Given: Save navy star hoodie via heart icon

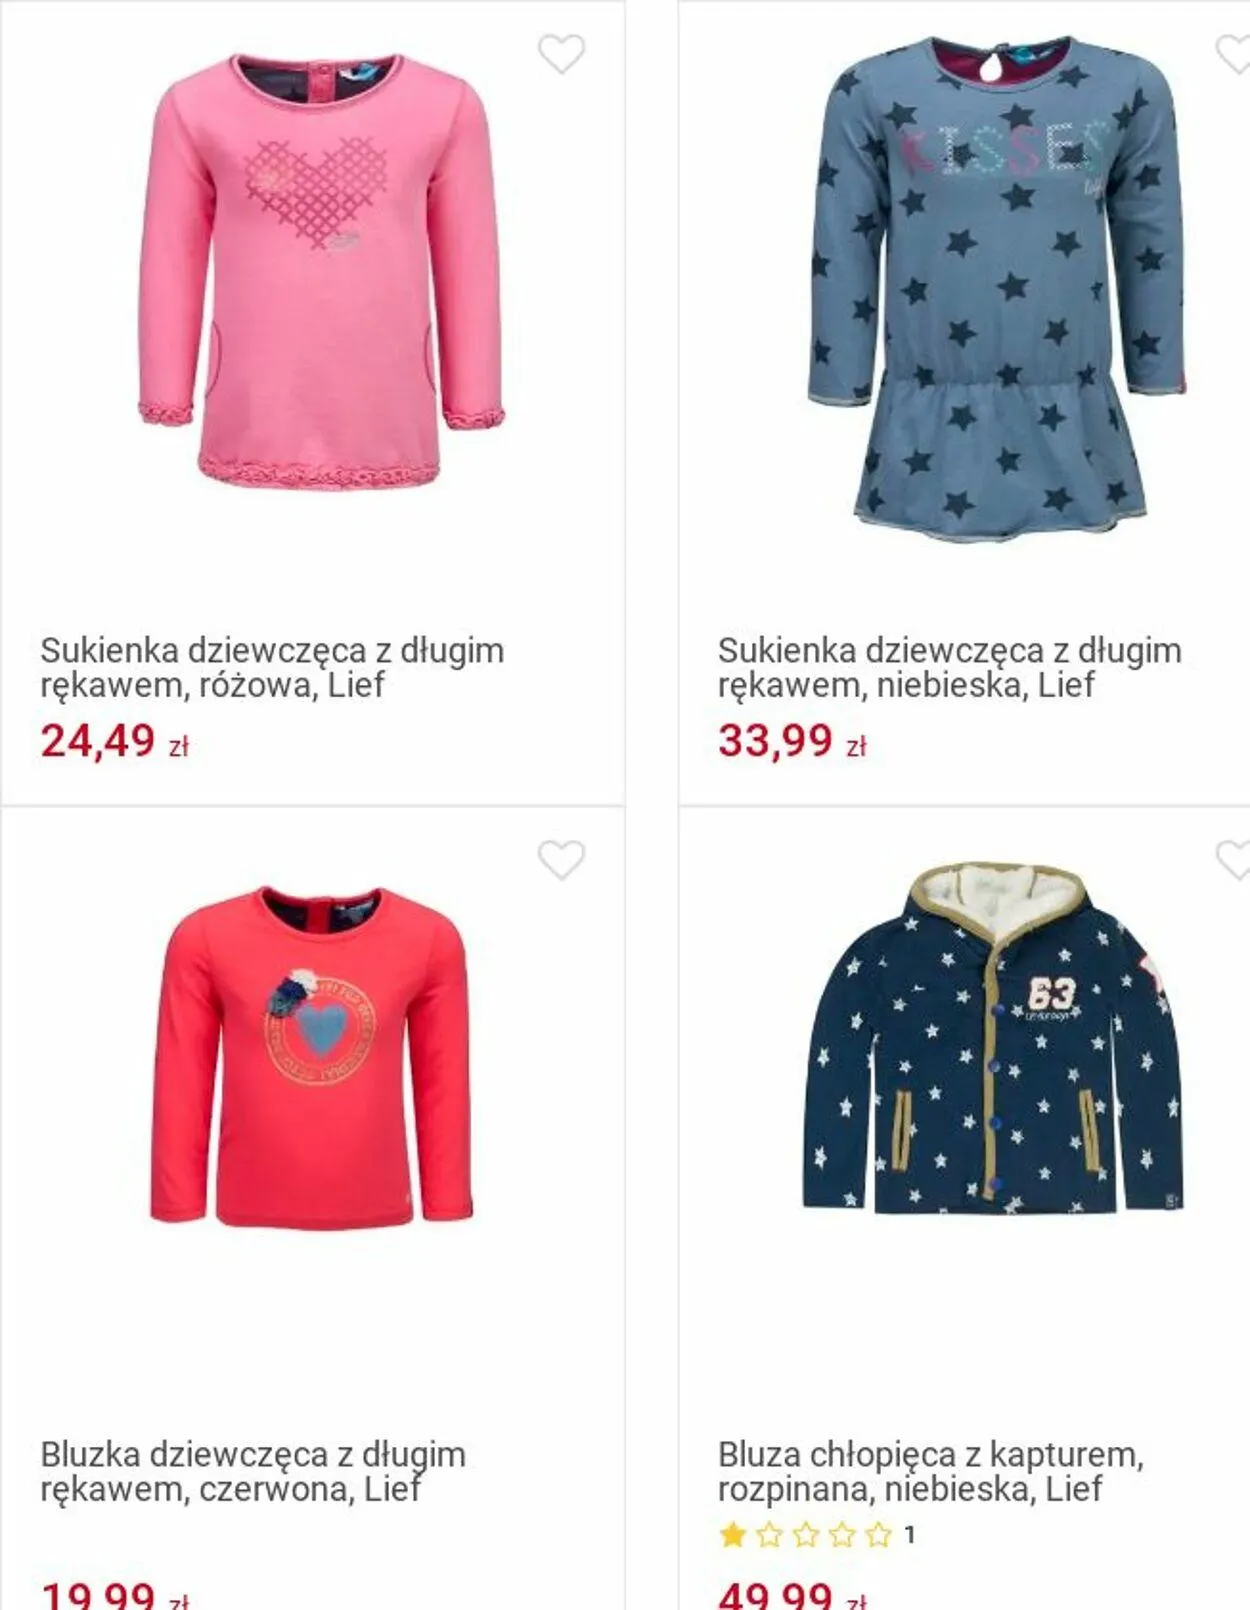Looking at the screenshot, I should [x=1233, y=860].
